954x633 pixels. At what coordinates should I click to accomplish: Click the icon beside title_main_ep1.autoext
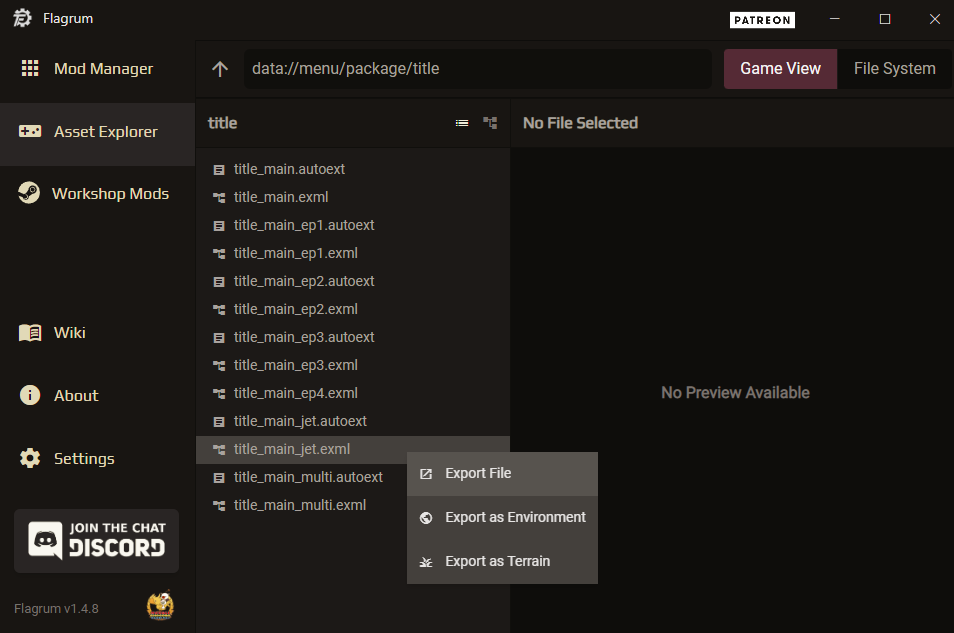[219, 226]
